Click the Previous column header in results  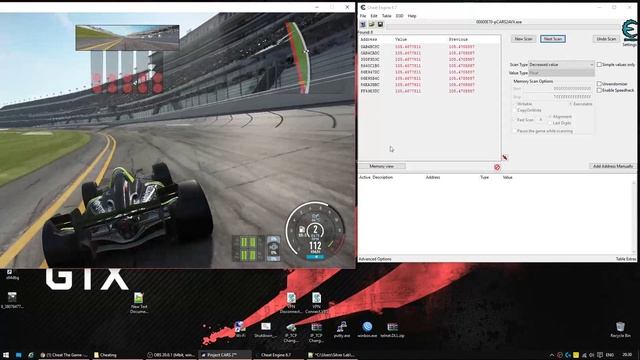458,40
